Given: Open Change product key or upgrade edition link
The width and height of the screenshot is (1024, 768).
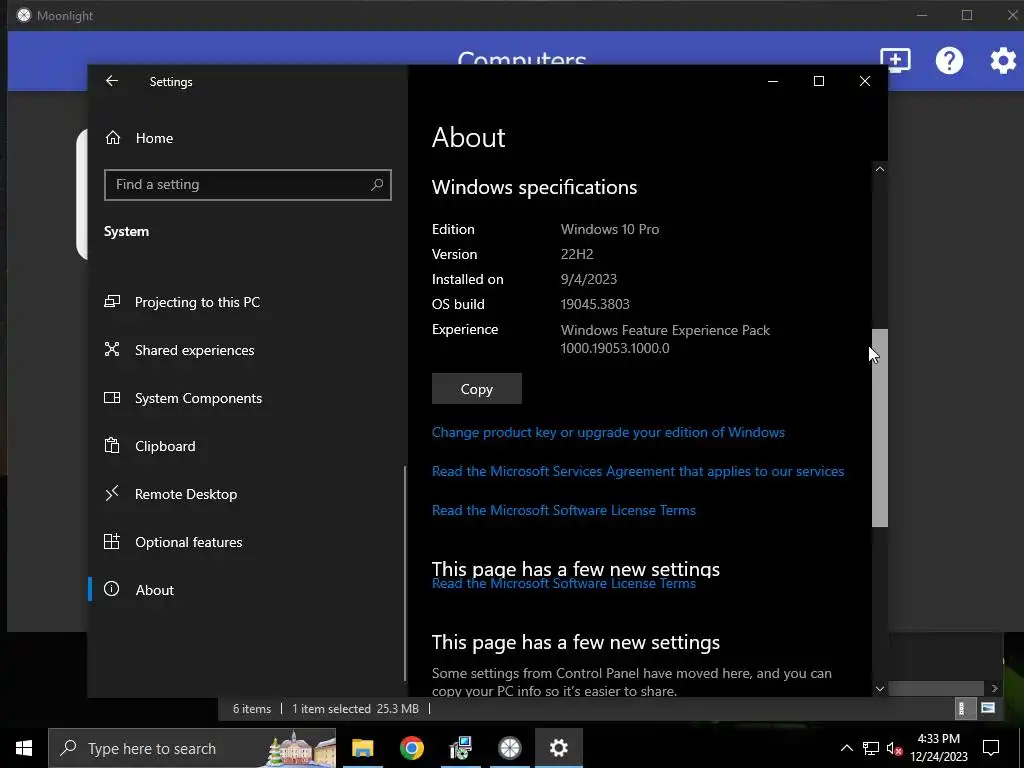Looking at the screenshot, I should coord(608,432).
